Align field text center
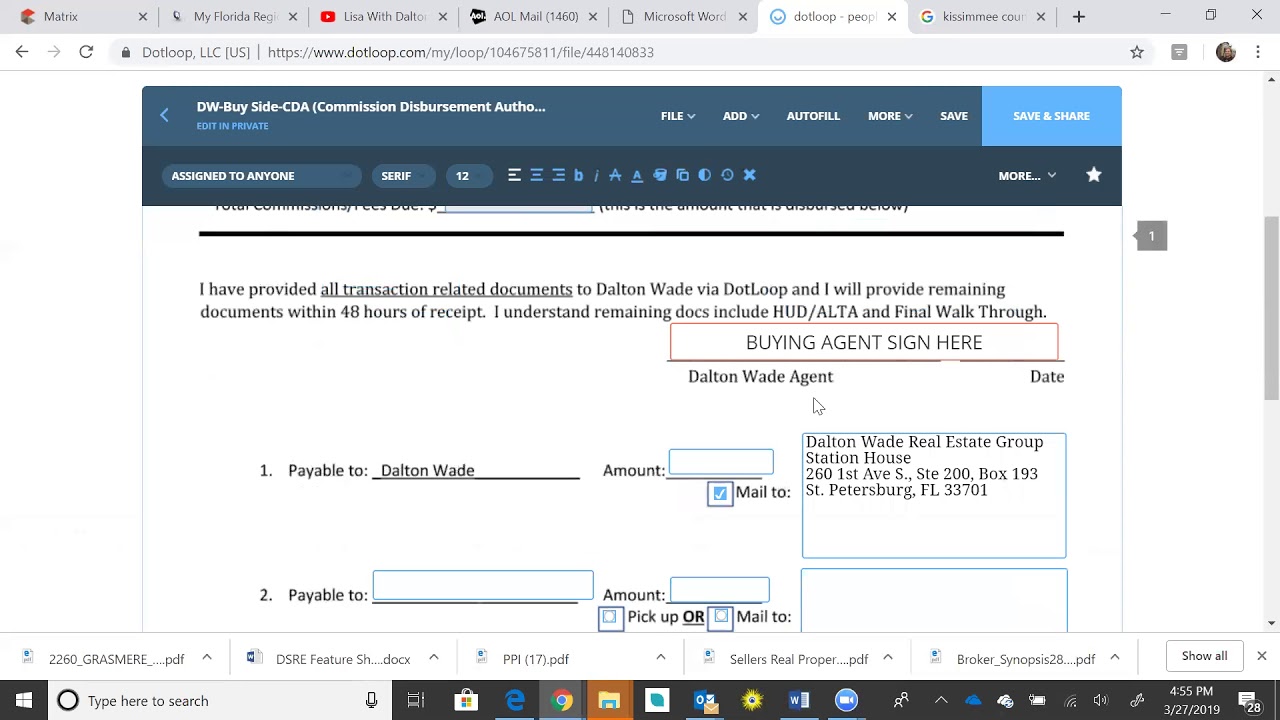1280x720 pixels. [x=536, y=175]
